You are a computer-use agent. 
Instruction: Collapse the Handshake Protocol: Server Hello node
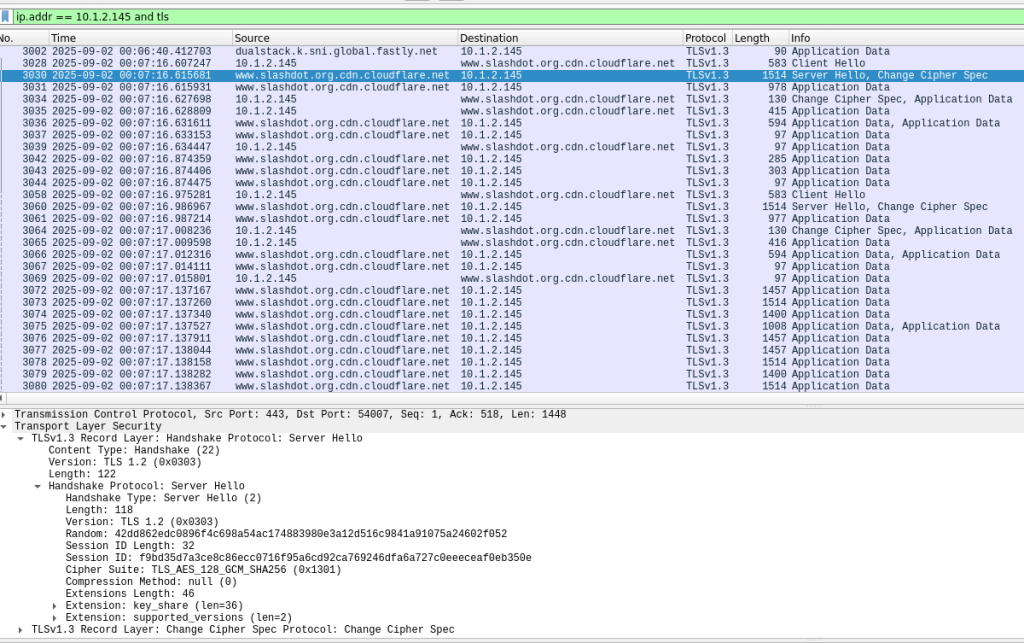pos(37,486)
